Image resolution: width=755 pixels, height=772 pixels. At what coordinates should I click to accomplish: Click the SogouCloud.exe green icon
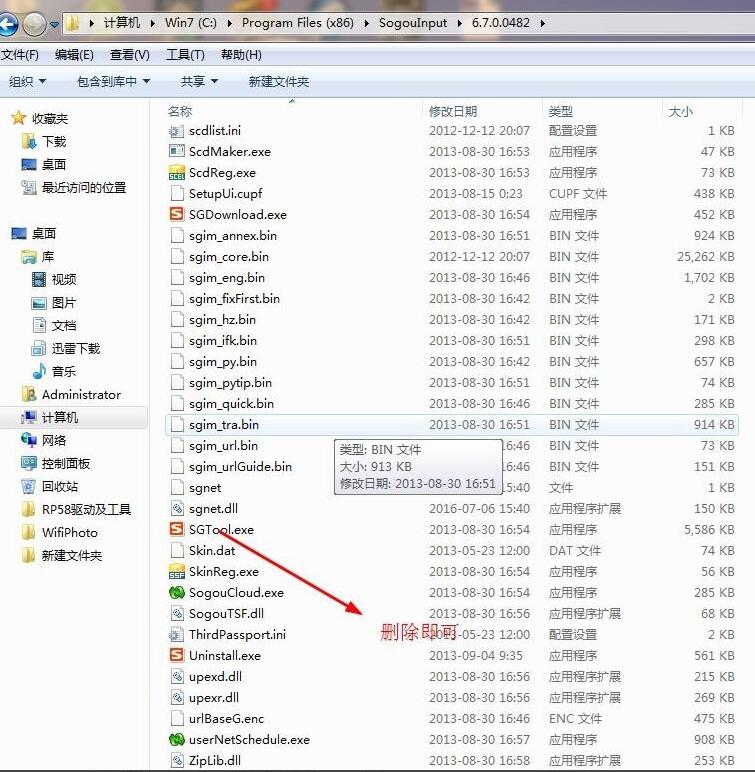[x=176, y=592]
